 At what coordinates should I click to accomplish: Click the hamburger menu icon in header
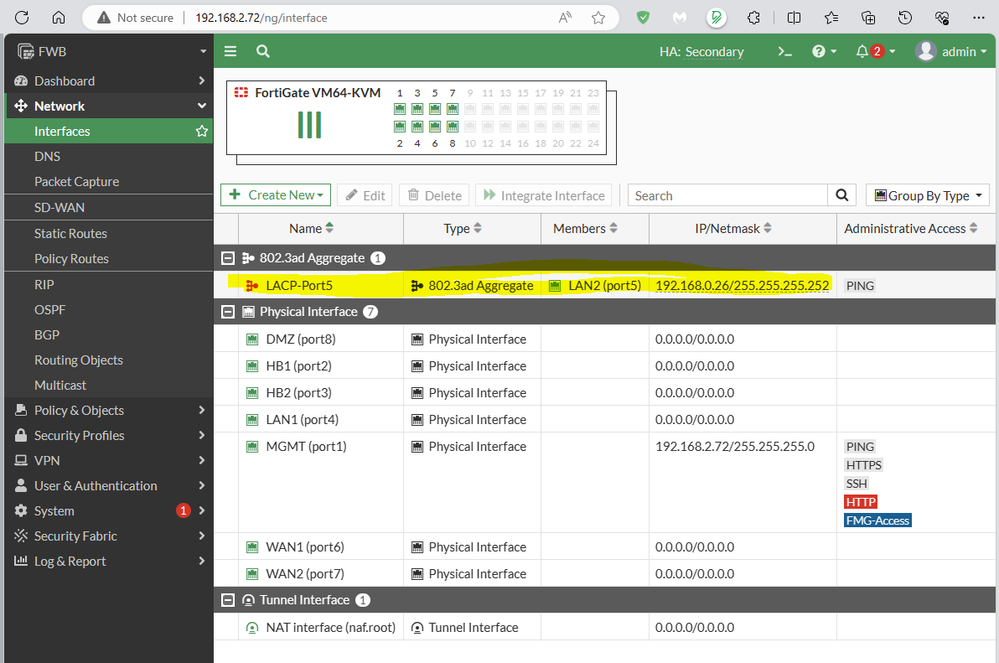[231, 51]
